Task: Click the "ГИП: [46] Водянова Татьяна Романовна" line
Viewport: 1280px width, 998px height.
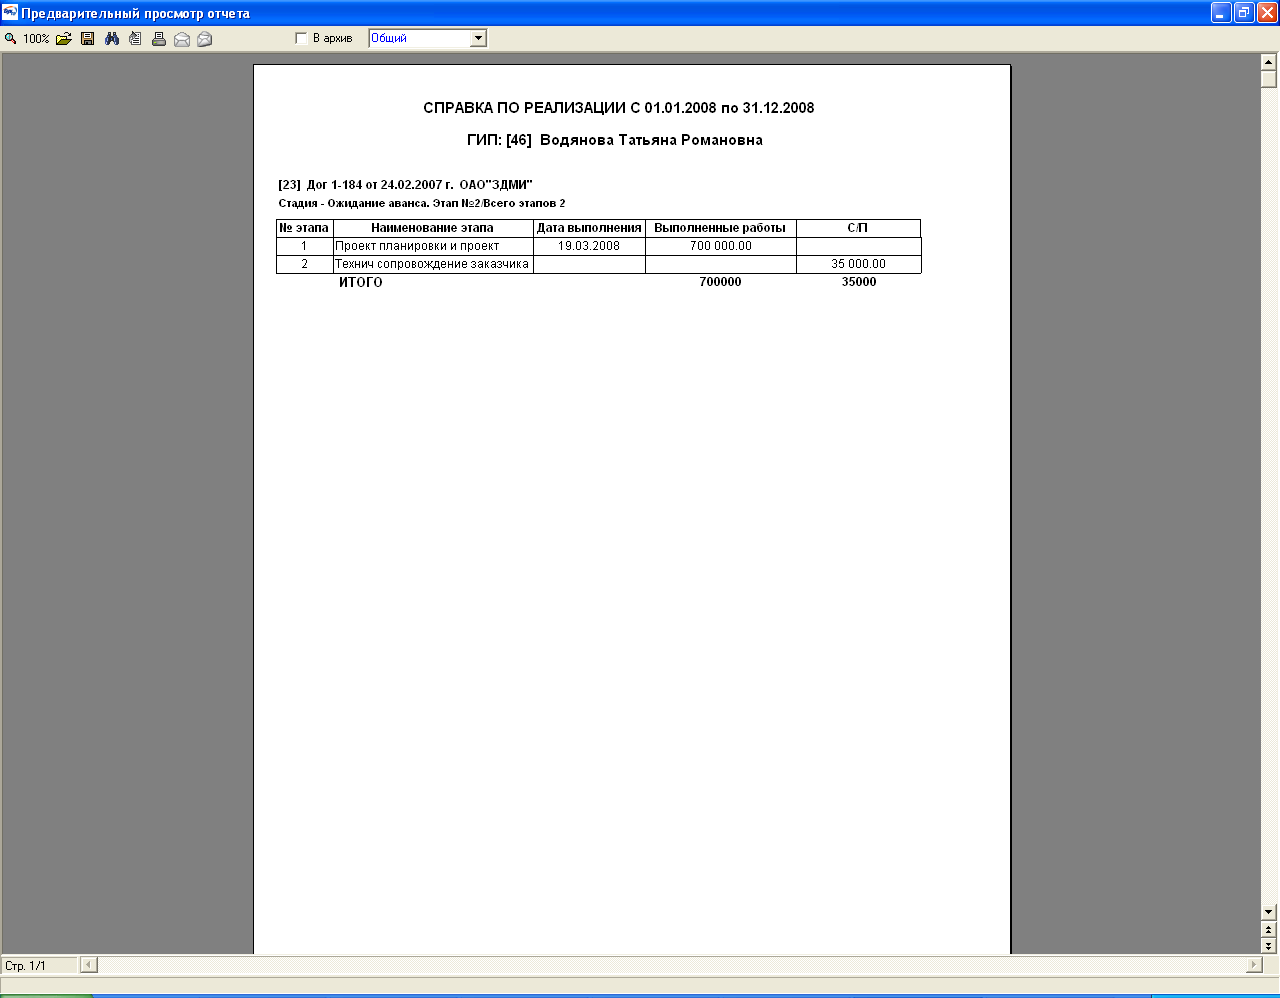Action: (x=615, y=141)
